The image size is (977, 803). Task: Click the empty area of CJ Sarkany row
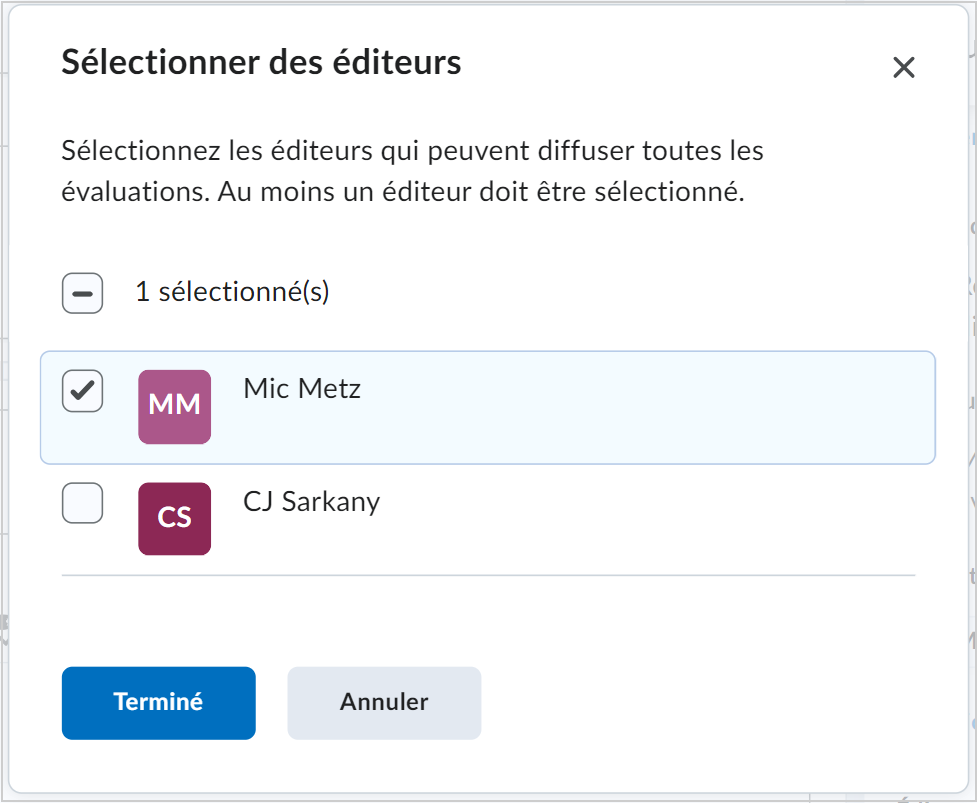(x=623, y=518)
